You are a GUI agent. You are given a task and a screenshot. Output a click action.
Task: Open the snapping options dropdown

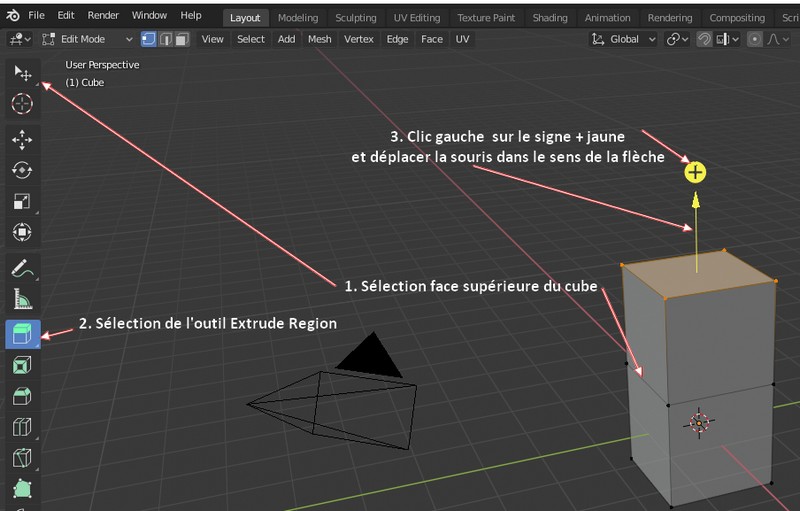pyautogui.click(x=728, y=39)
